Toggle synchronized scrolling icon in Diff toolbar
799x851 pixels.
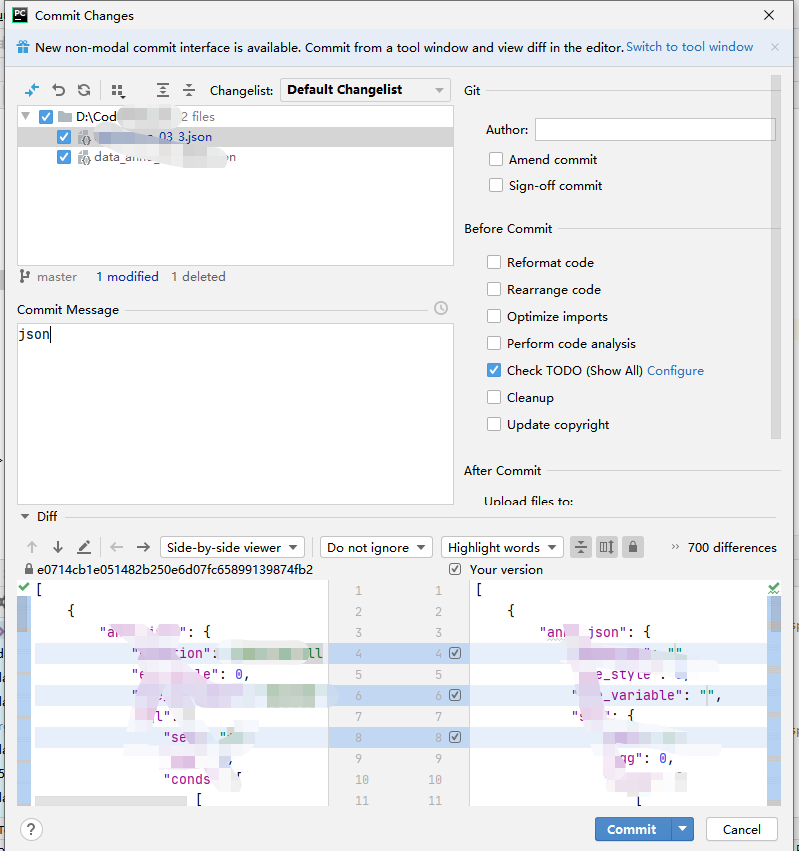608,547
